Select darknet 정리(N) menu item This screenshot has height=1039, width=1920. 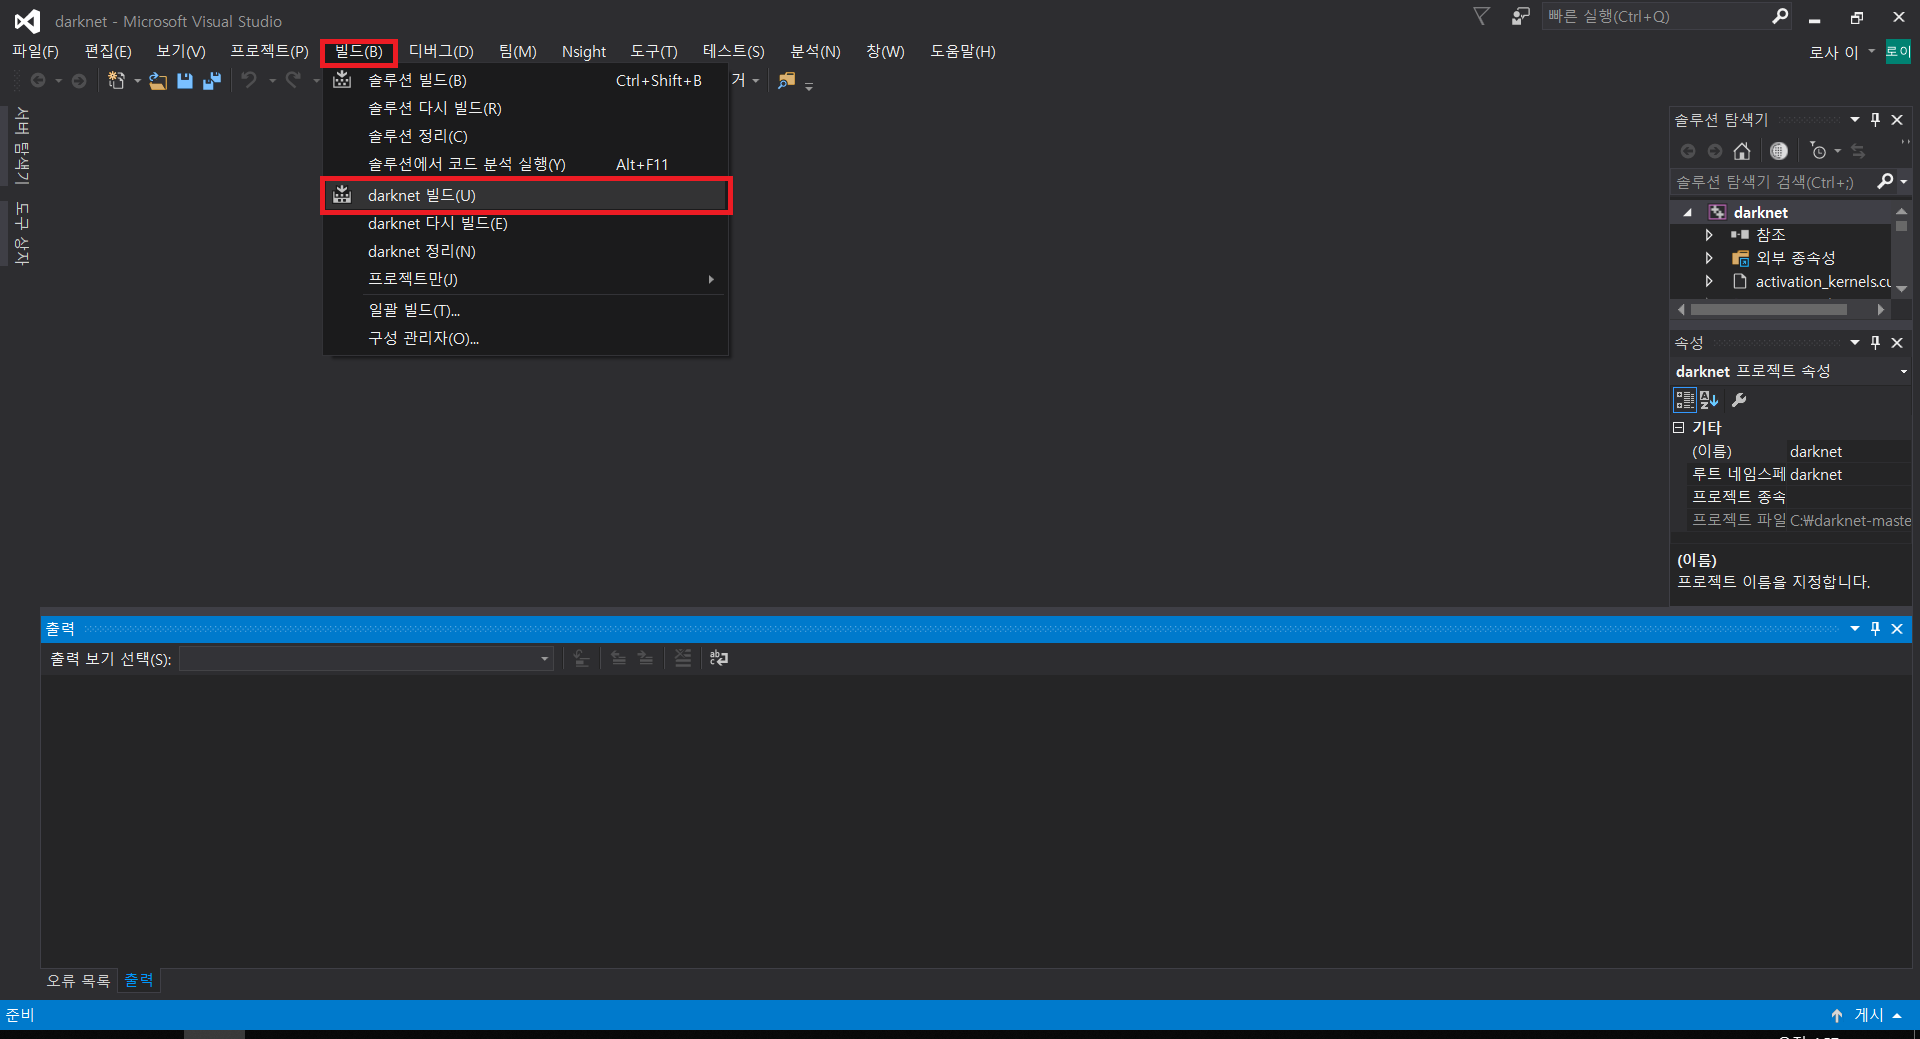pos(526,251)
